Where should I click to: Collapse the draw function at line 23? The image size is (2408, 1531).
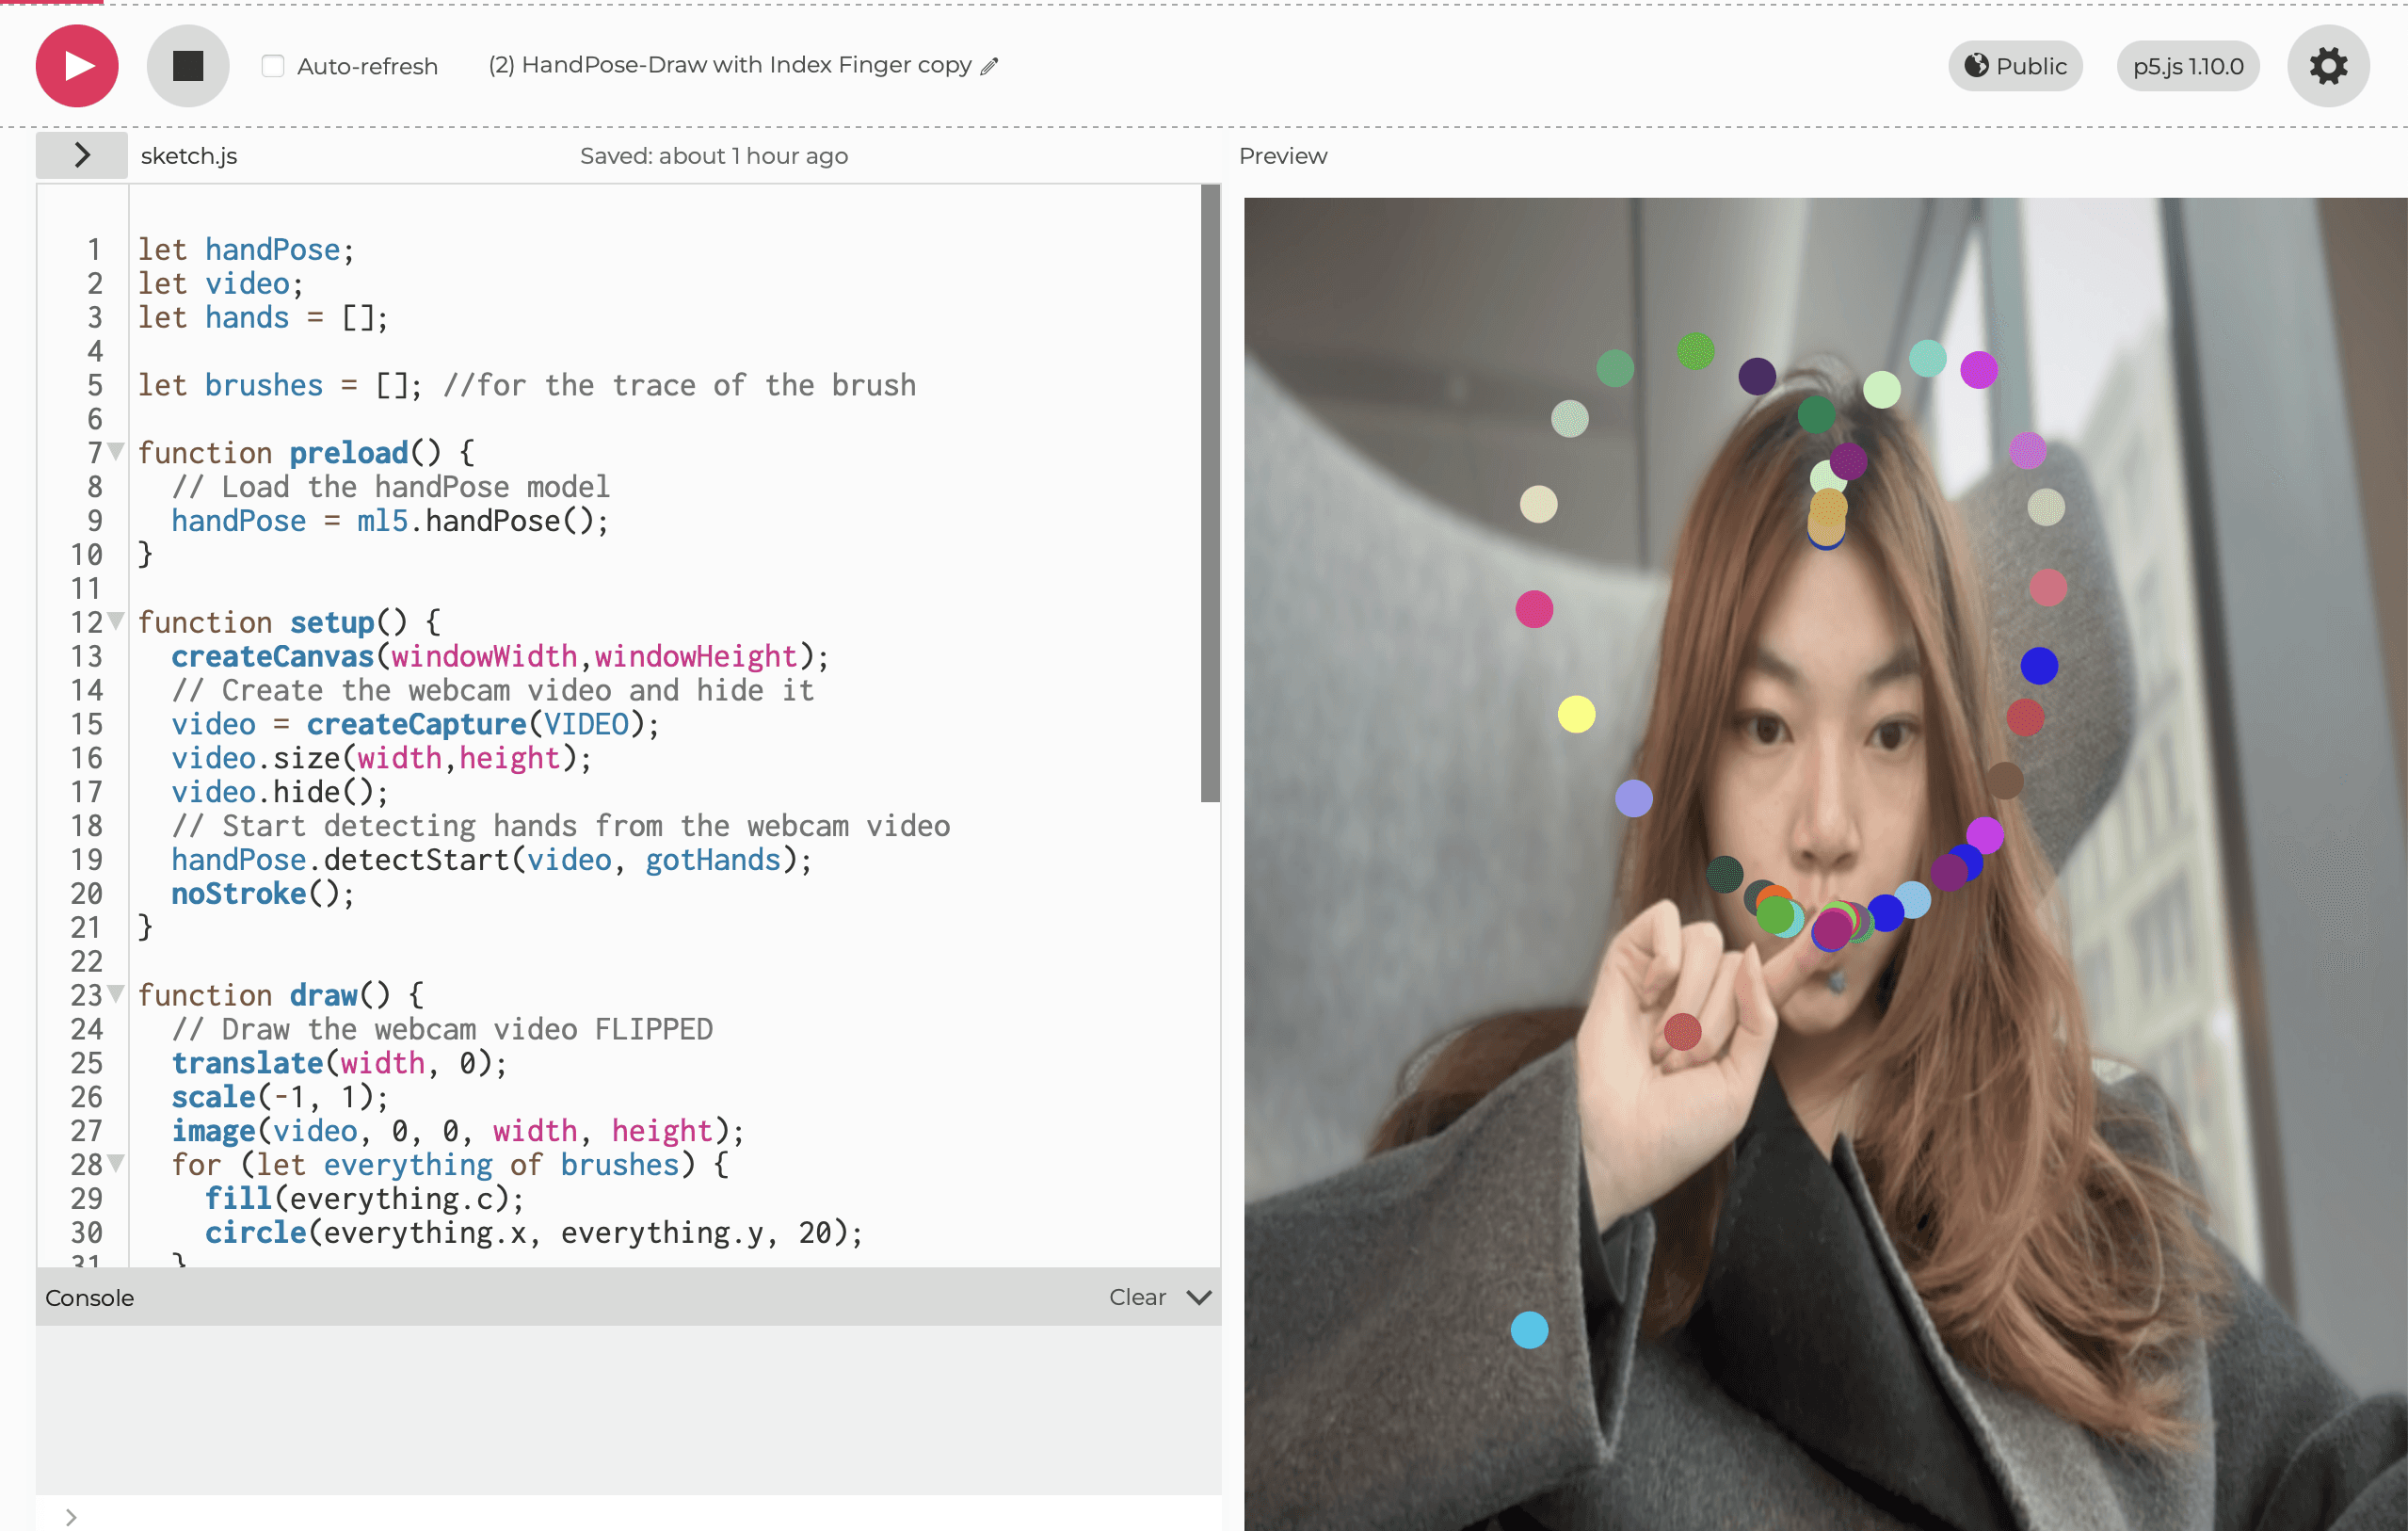point(116,994)
